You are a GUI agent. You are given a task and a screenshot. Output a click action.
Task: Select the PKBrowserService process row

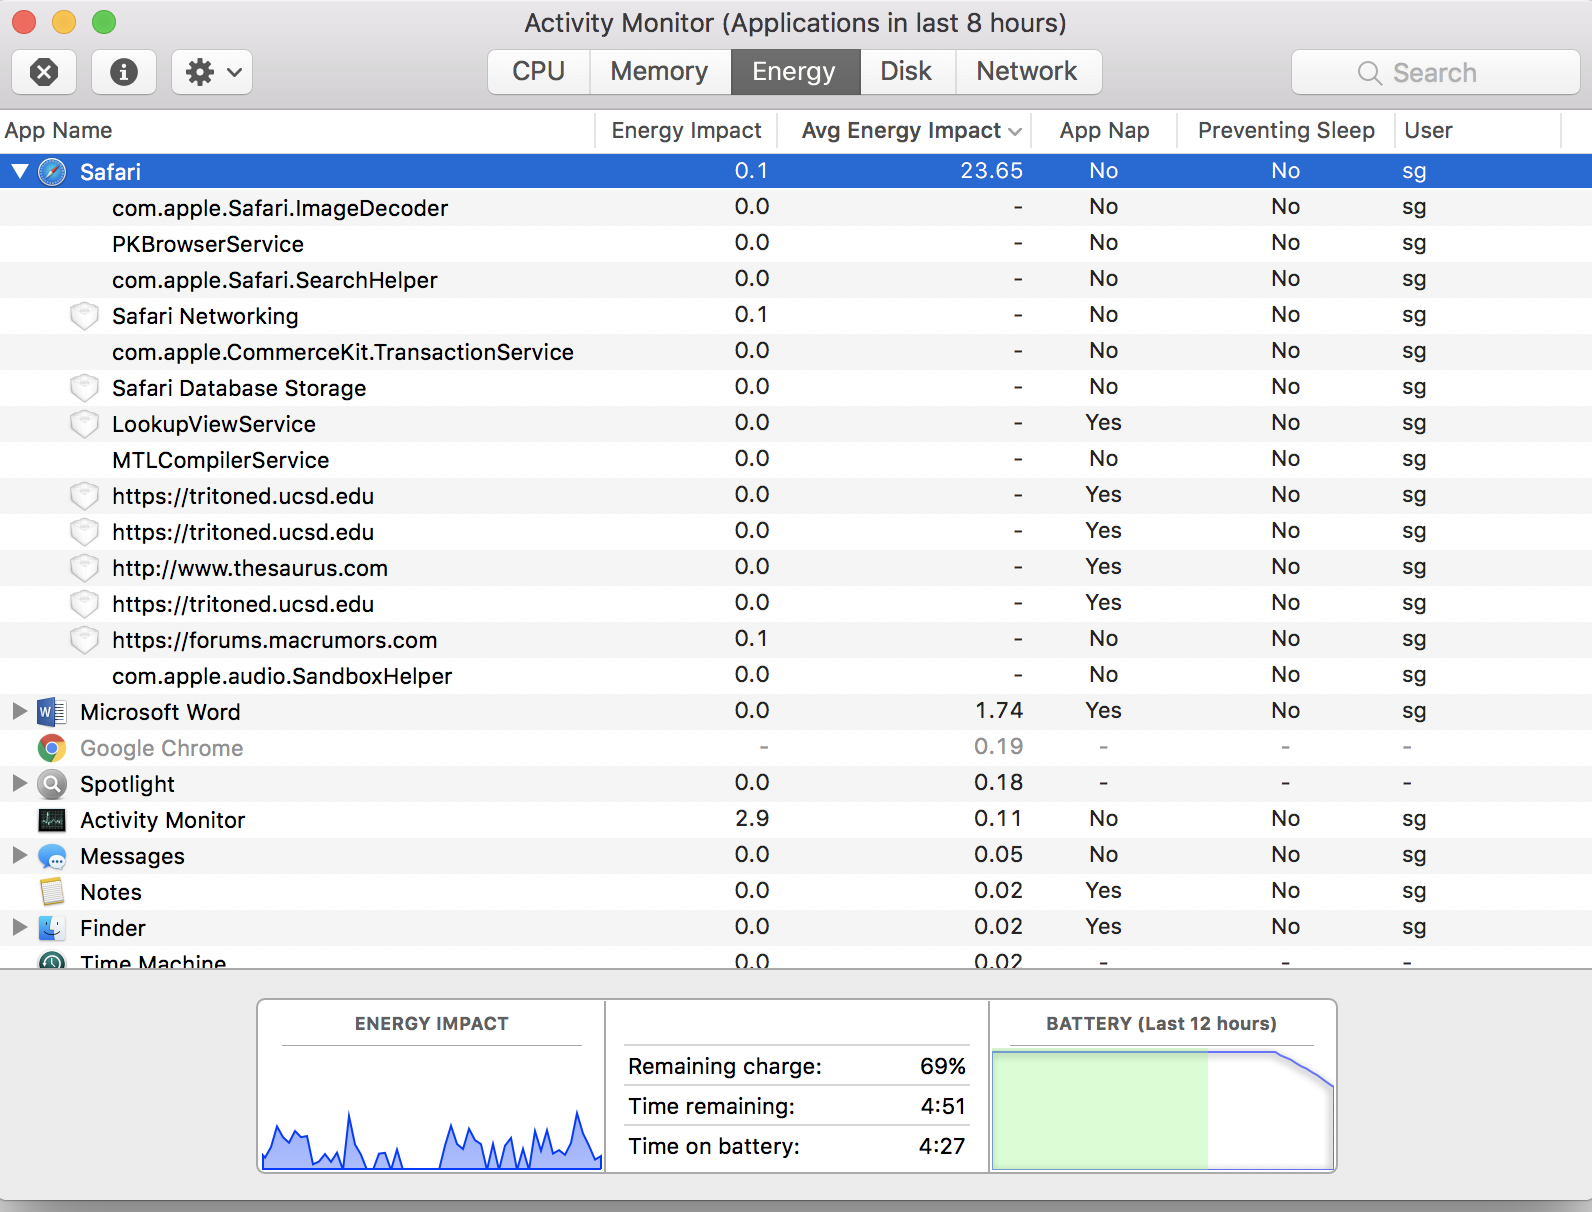(x=796, y=244)
